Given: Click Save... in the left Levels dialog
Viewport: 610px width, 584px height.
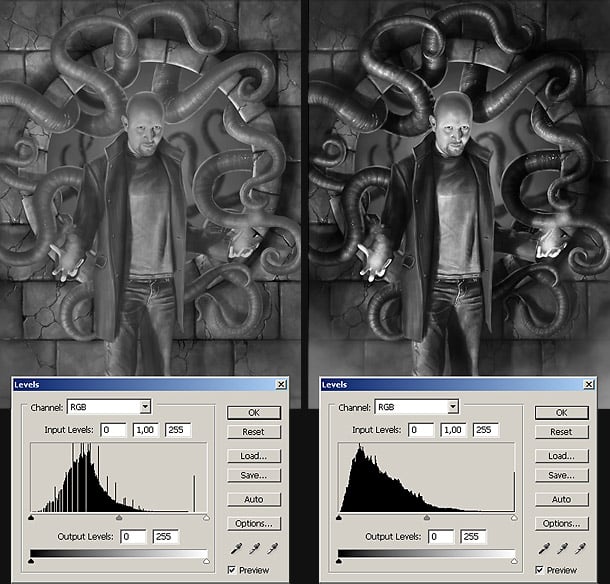Looking at the screenshot, I should click(254, 475).
